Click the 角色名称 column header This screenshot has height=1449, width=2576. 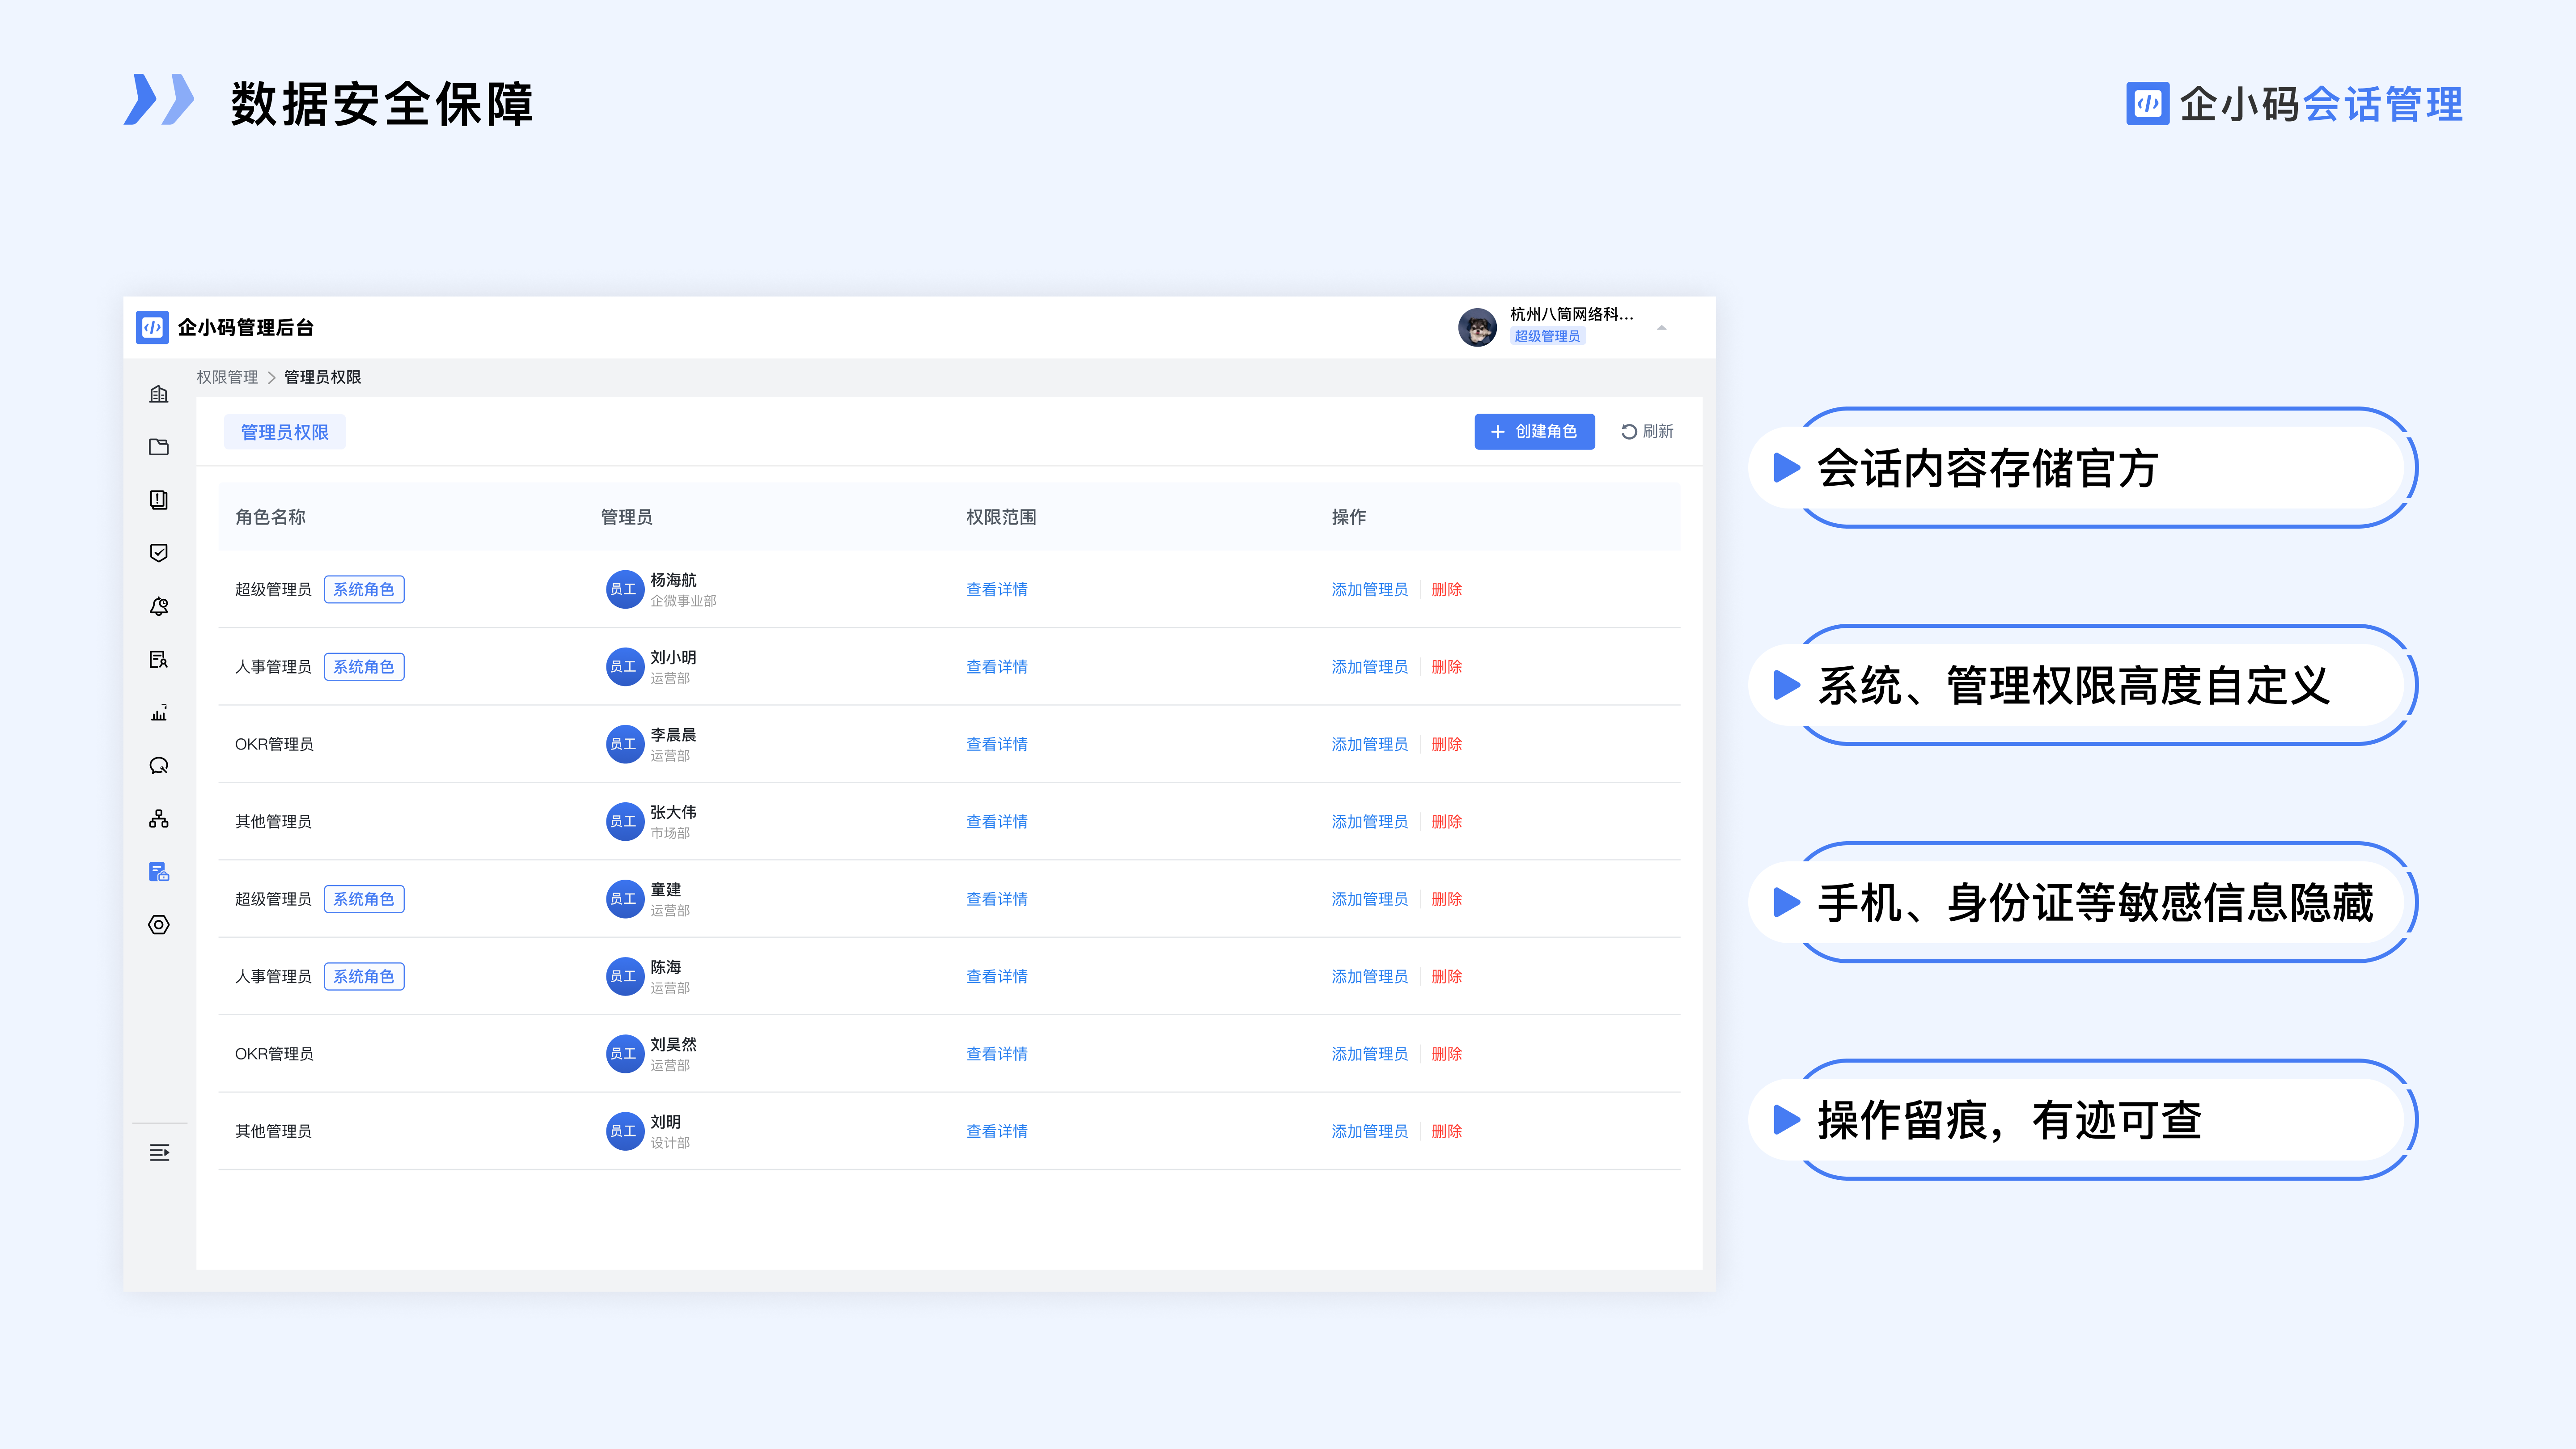(x=270, y=517)
